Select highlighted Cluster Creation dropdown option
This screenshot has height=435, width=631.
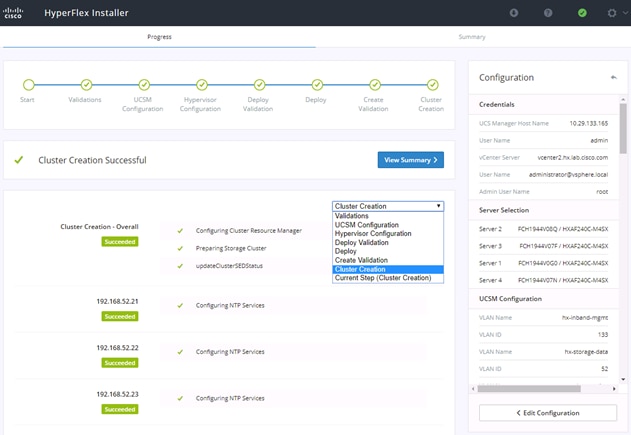[388, 269]
